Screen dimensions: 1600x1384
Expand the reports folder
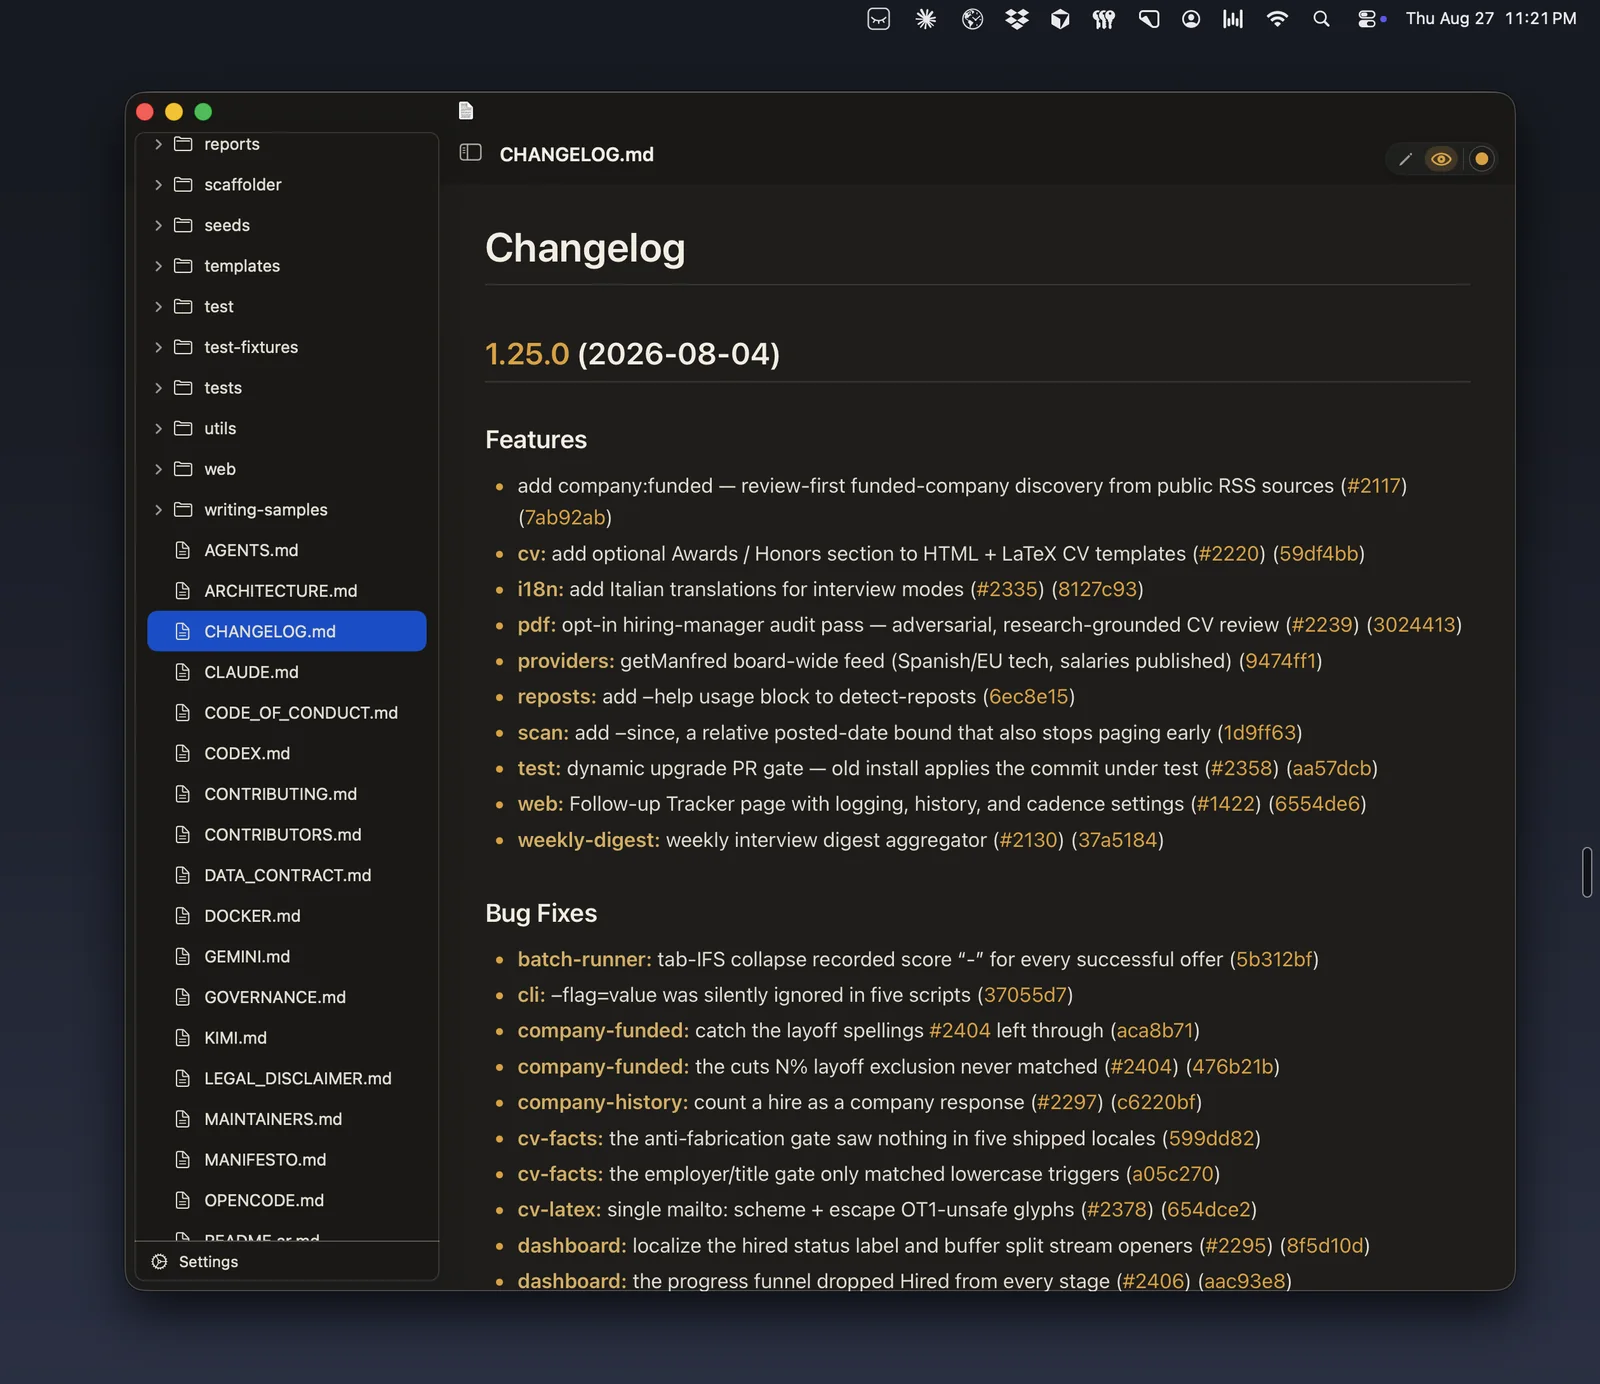pos(158,144)
